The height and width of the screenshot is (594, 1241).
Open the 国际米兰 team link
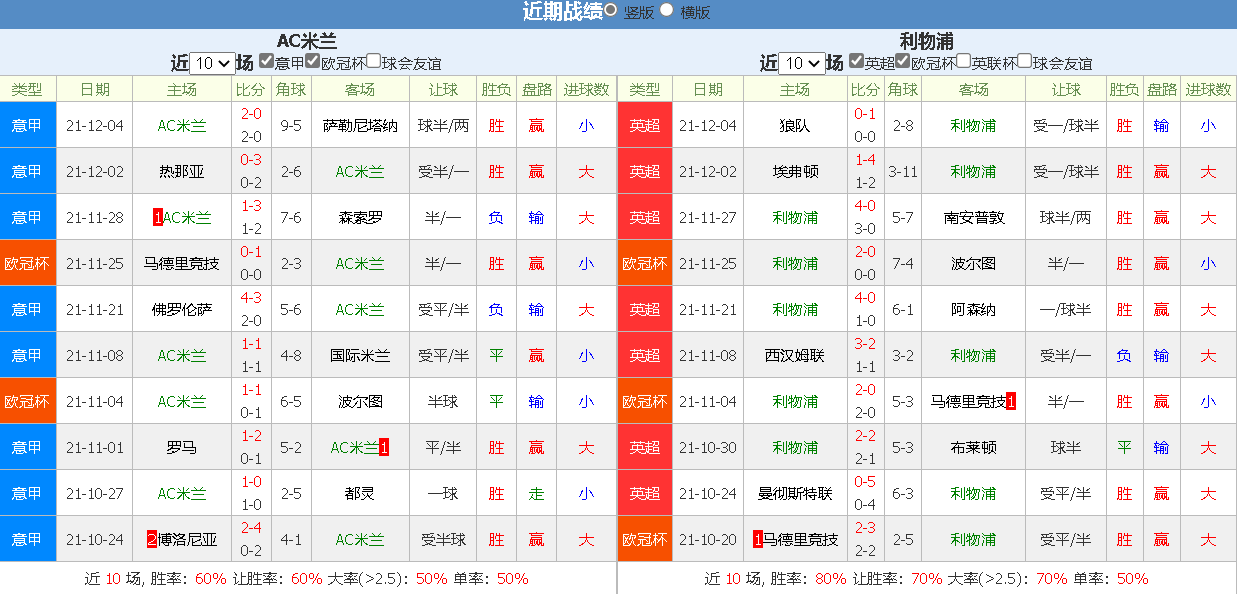pyautogui.click(x=360, y=355)
